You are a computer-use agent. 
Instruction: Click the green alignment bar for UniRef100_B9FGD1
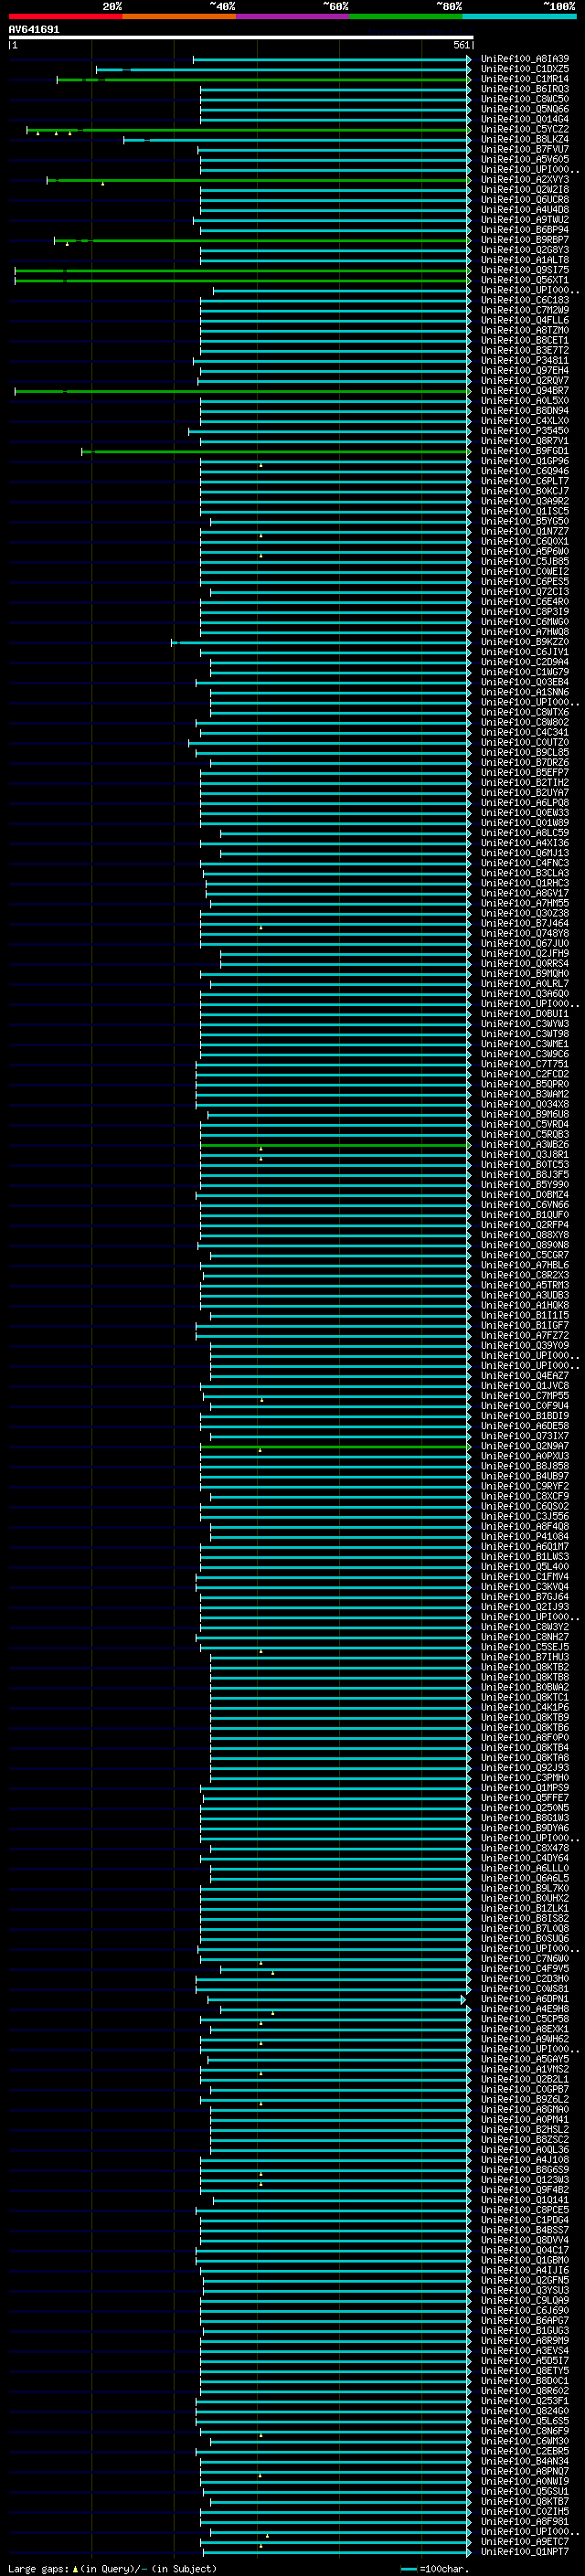coord(276,451)
